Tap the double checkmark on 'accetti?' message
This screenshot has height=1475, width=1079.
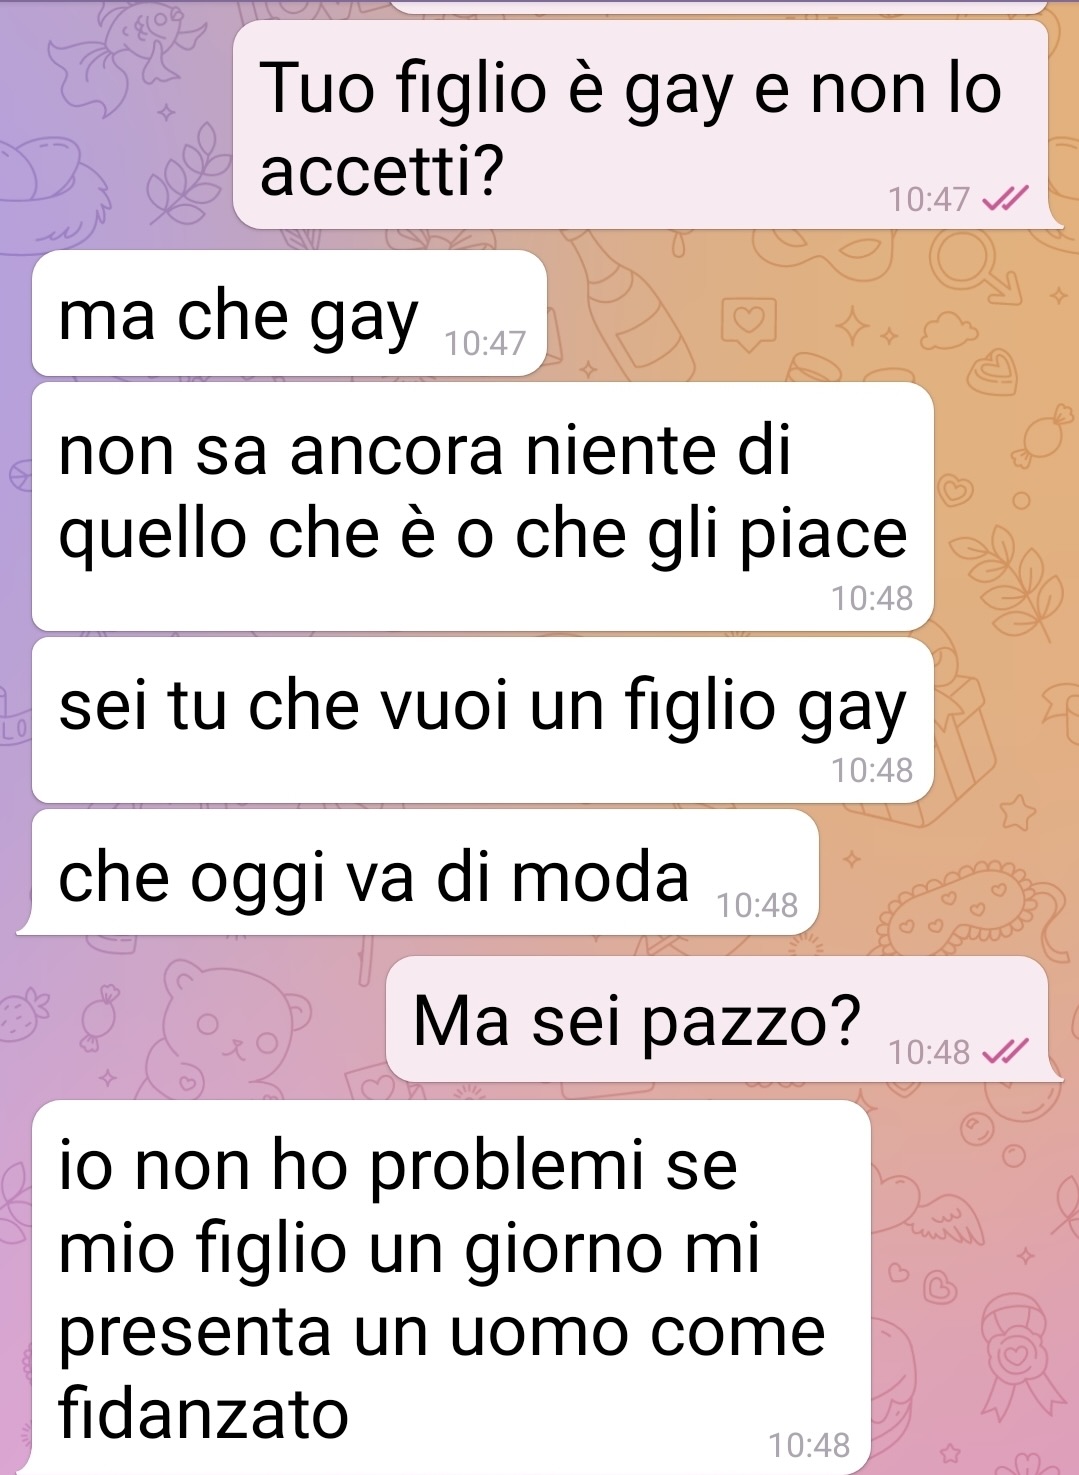tap(1003, 200)
